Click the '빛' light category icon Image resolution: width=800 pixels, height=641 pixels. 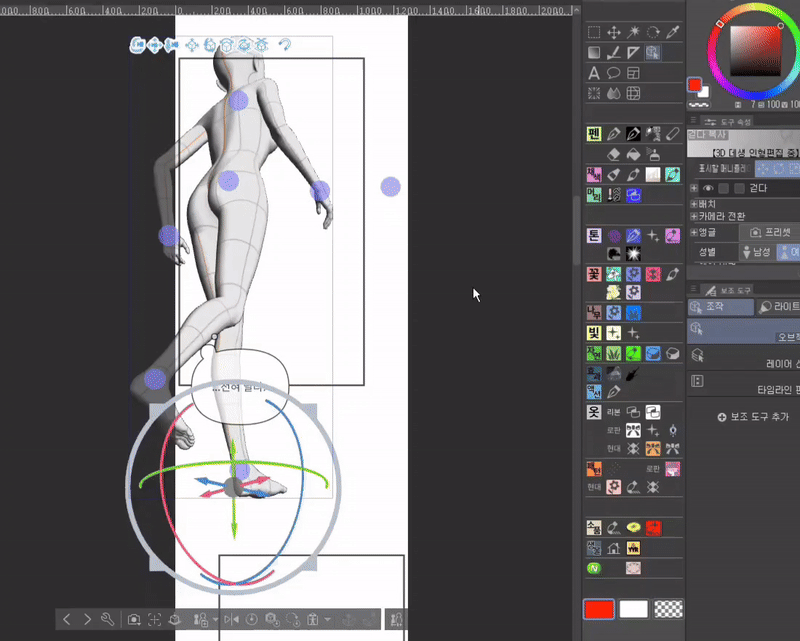[x=594, y=333]
